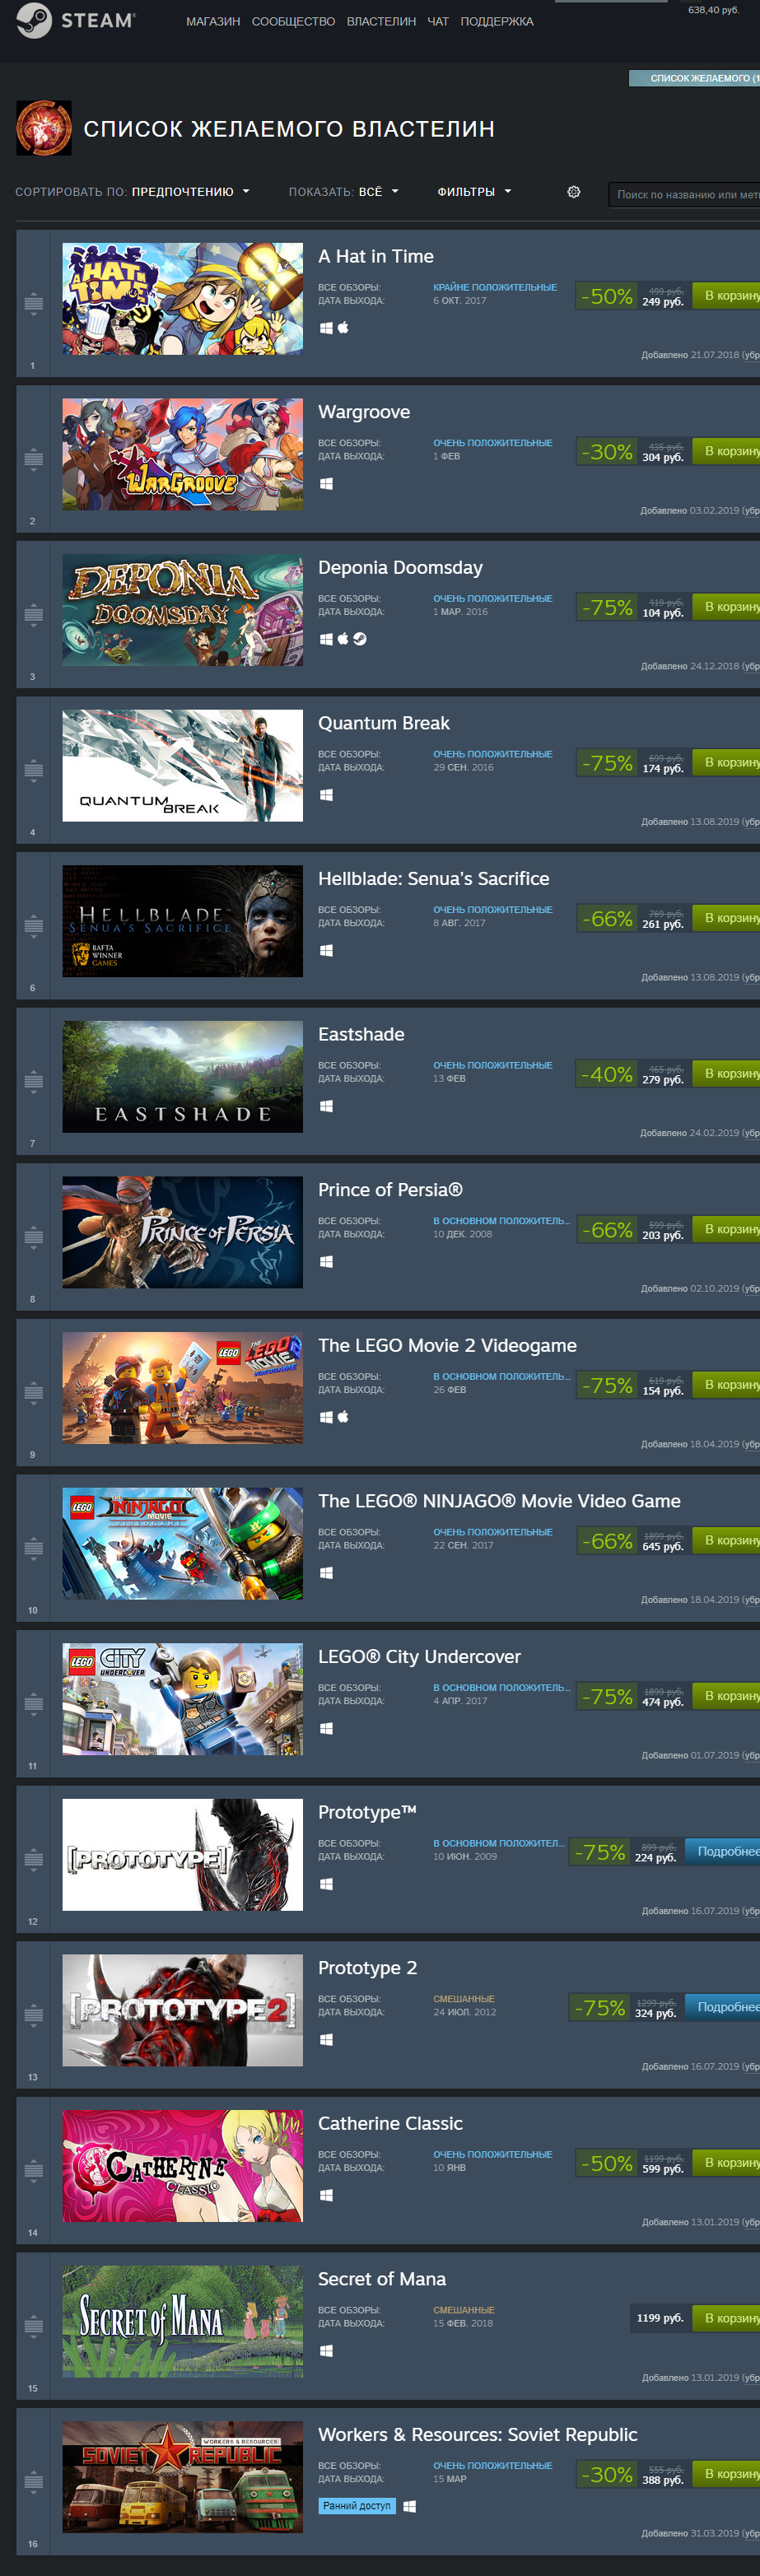
Task: Expand the Фильтры dropdown
Action: tap(474, 192)
